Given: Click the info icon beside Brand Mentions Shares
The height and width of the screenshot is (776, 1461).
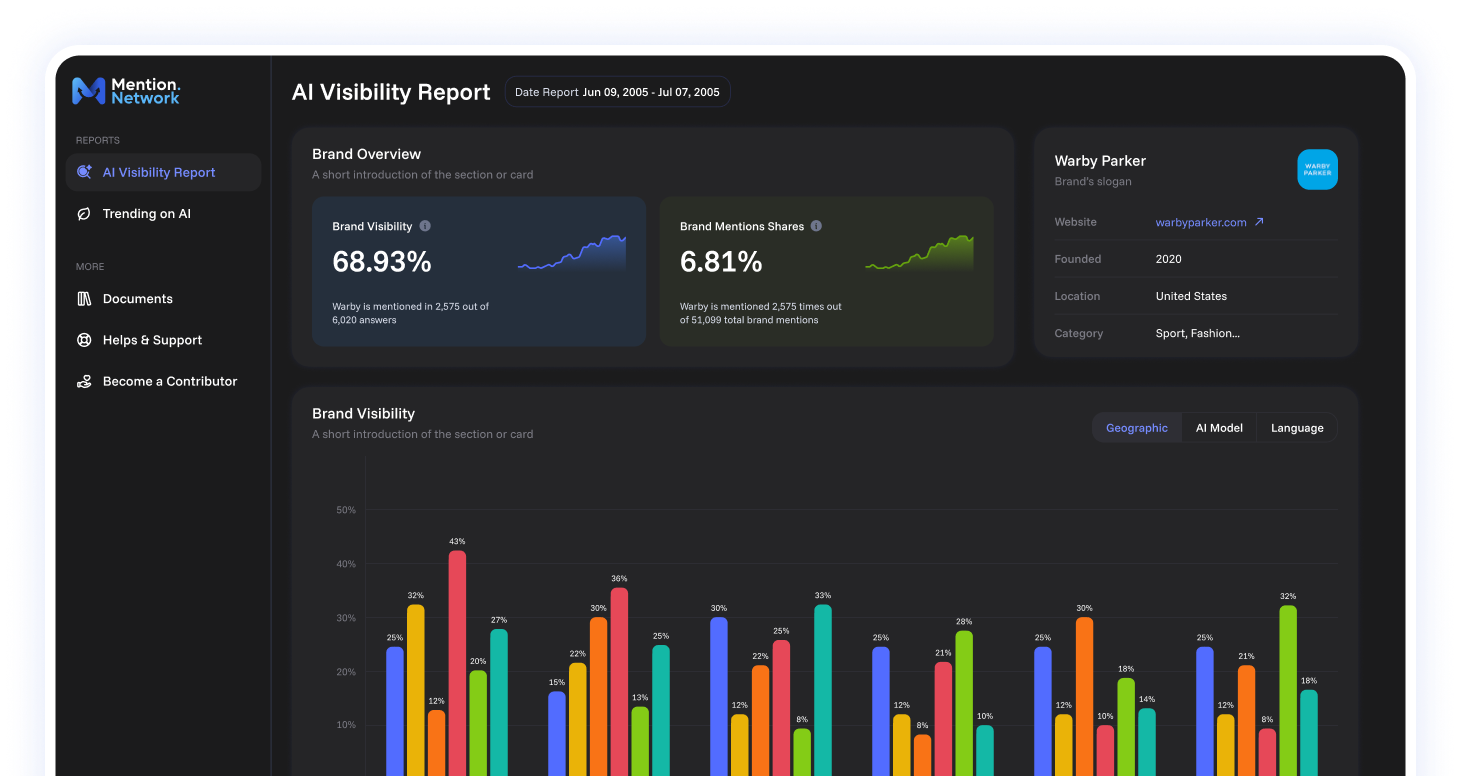Looking at the screenshot, I should pos(816,226).
